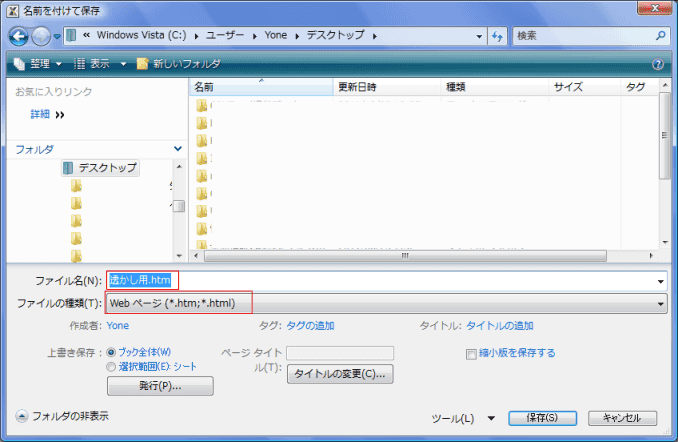Open the ファイルの種類 Web ページ combo box
The image size is (678, 442).
click(386, 304)
